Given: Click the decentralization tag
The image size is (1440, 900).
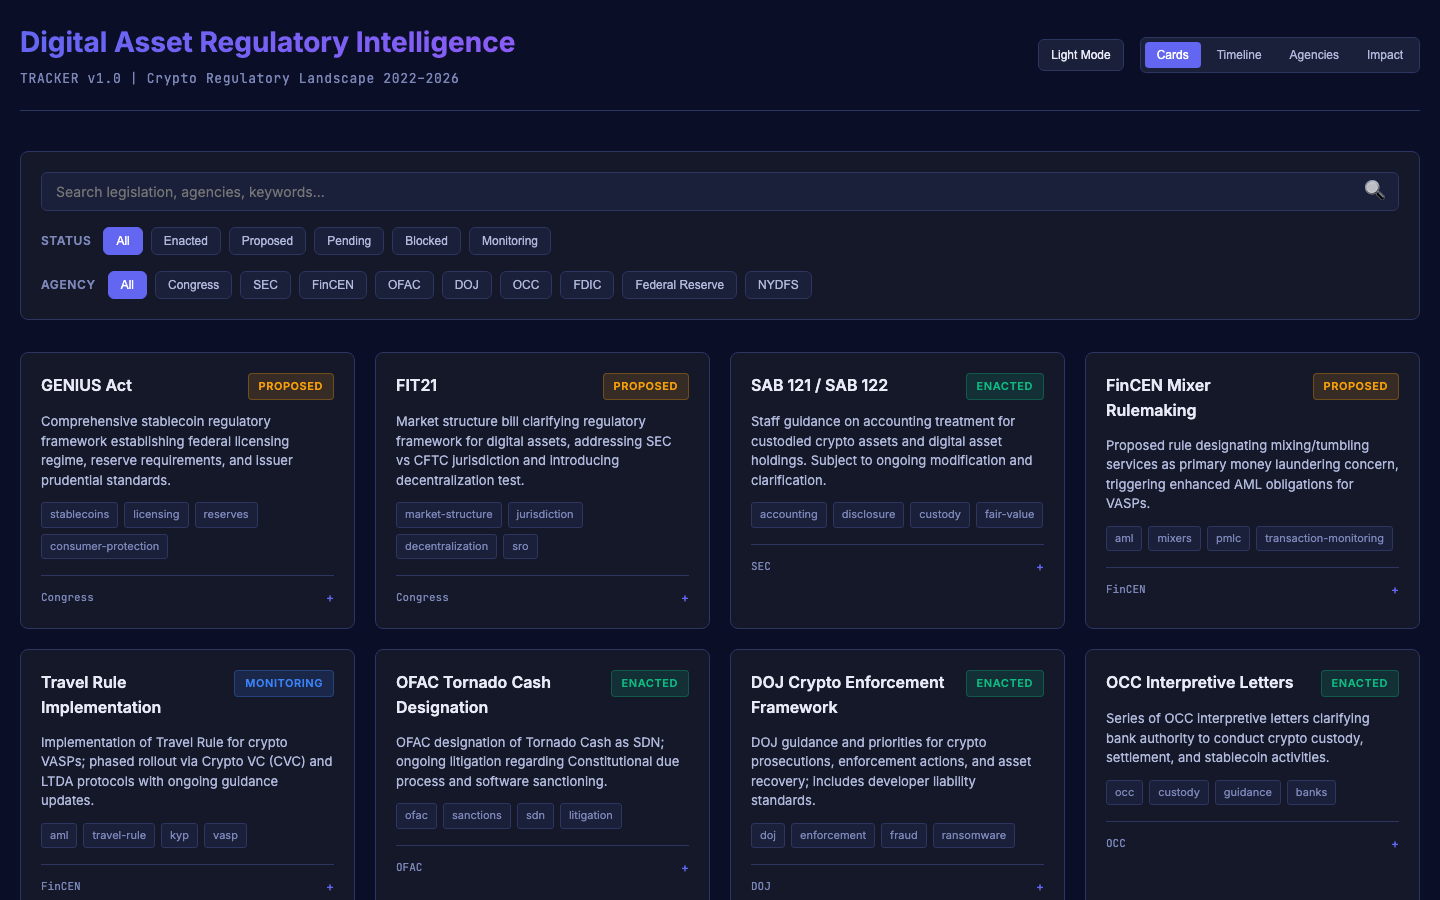Looking at the screenshot, I should click(446, 547).
